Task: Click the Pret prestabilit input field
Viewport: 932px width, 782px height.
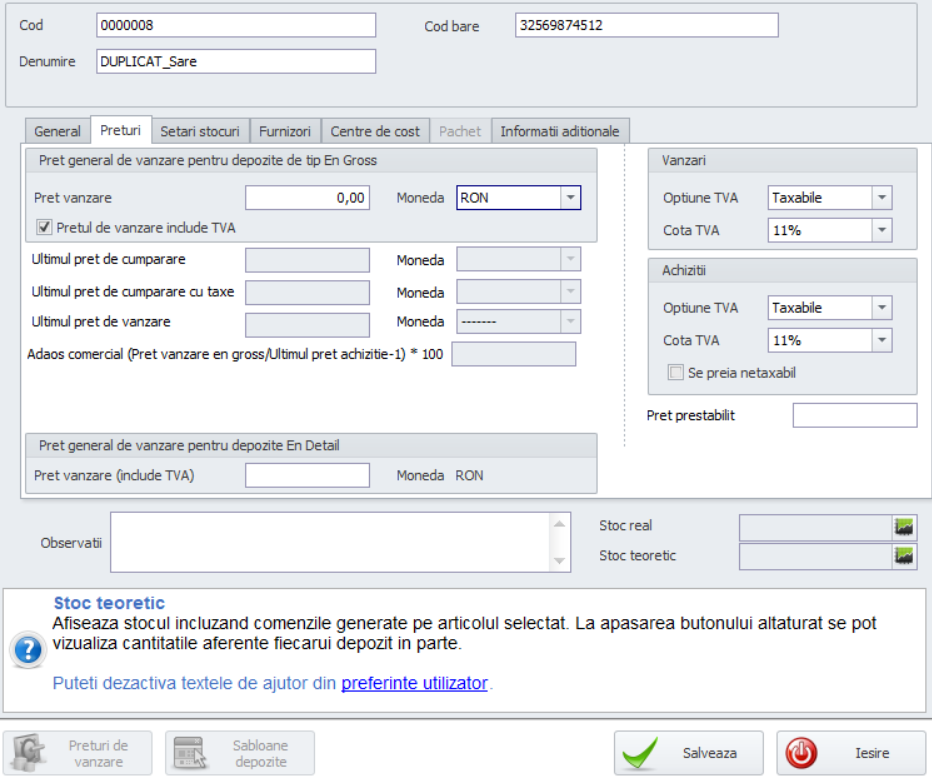Action: (x=854, y=415)
